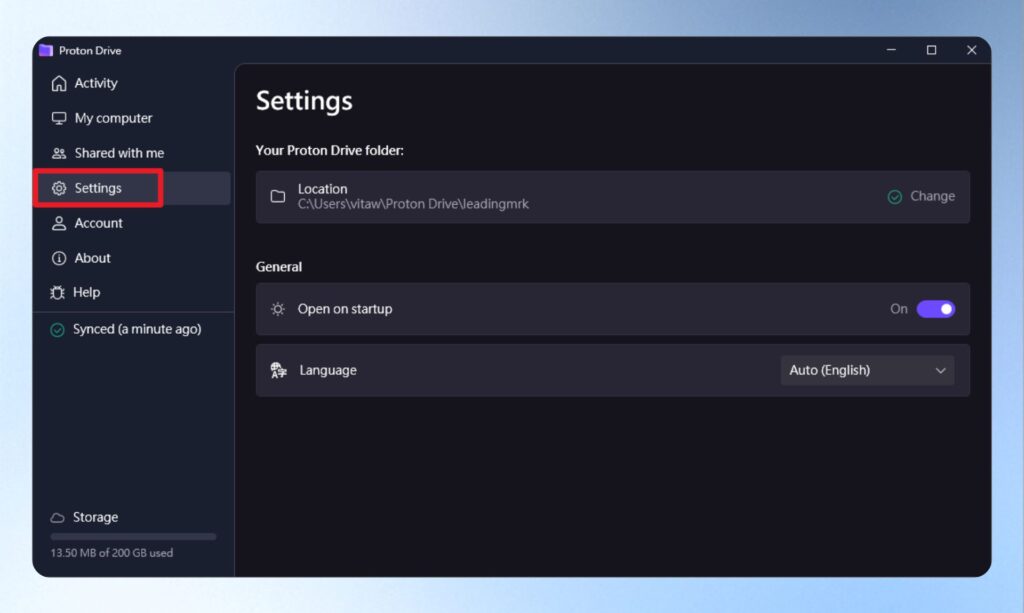This screenshot has height=613, width=1024.
Task: Click the My computer monitor icon
Action: [x=59, y=118]
